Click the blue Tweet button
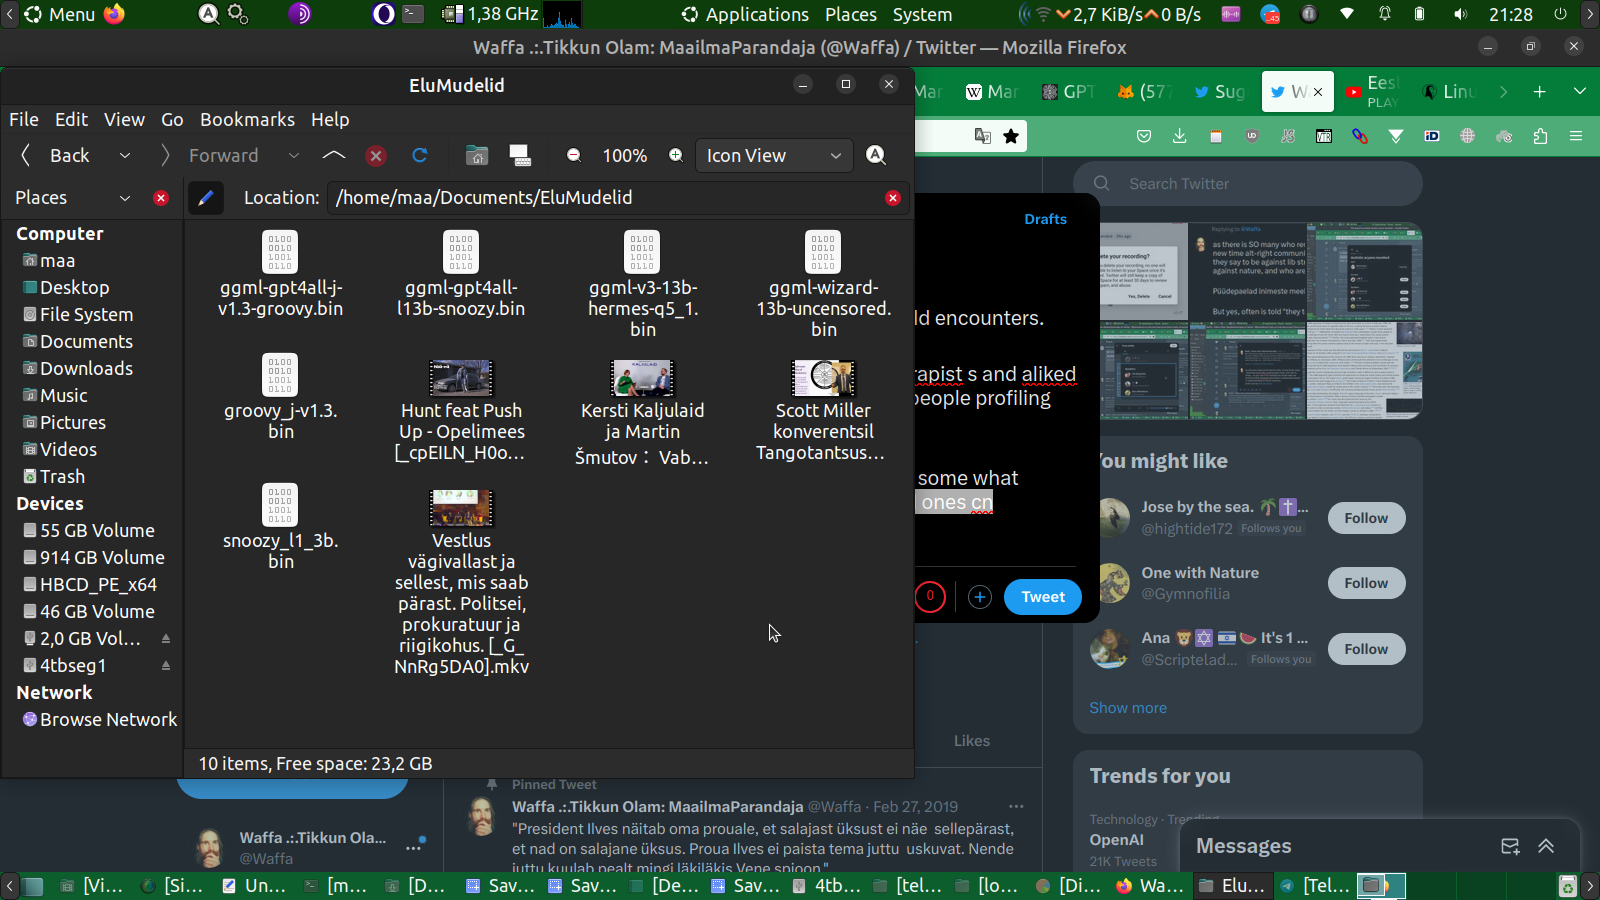Screen dimensions: 1600x900 point(1042,597)
